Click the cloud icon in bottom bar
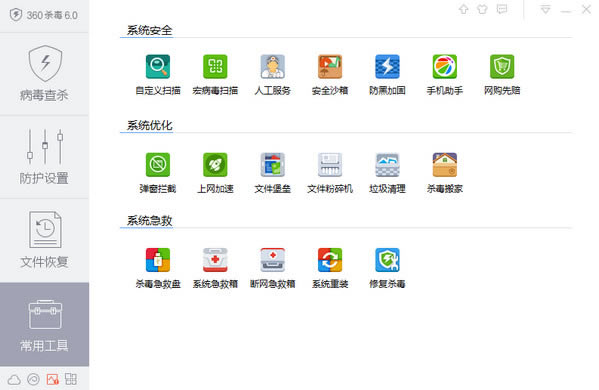This screenshot has height=390, width=599. point(14,379)
